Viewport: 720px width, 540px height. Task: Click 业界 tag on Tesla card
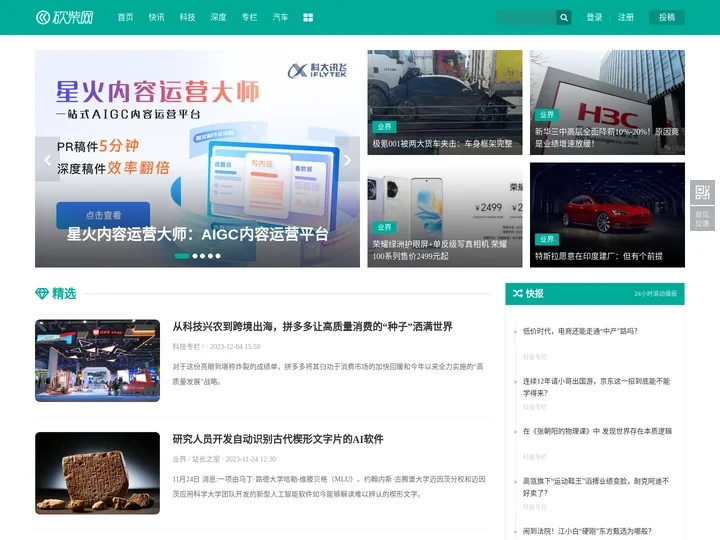coord(547,239)
